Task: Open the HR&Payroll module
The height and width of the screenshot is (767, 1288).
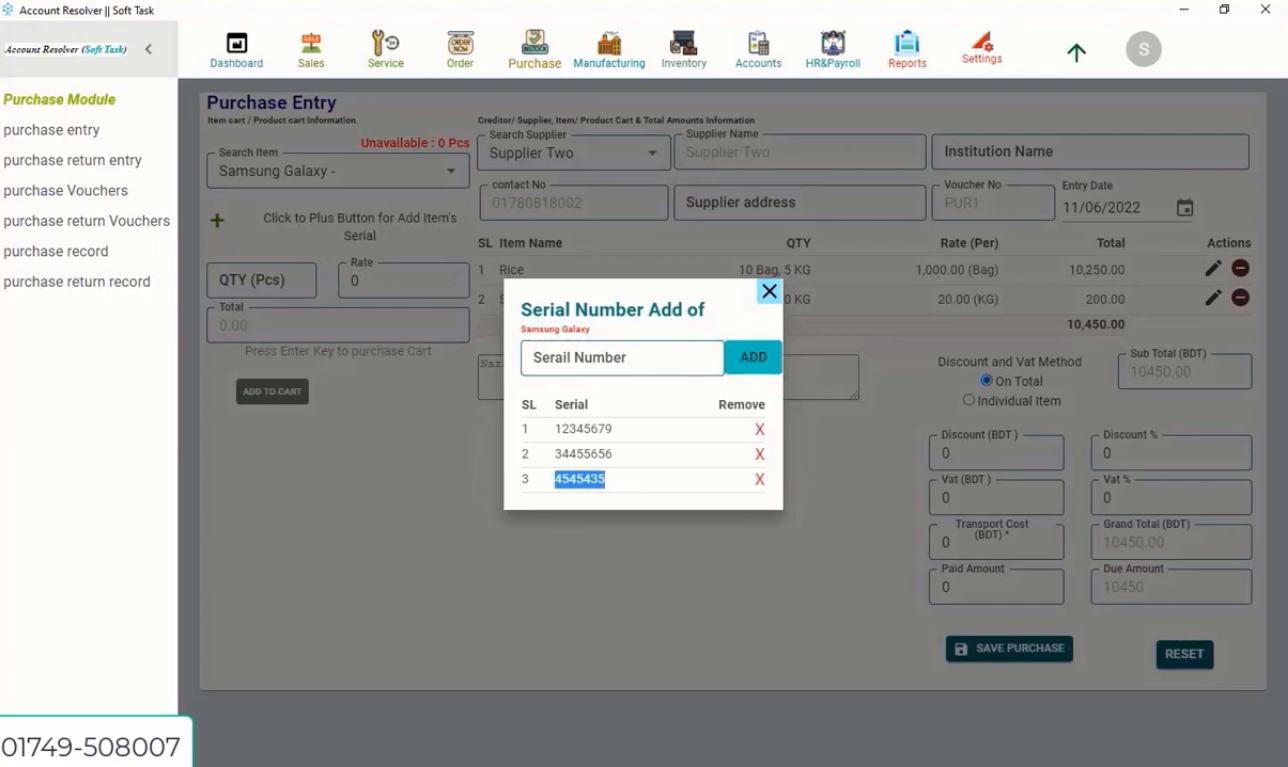Action: [832, 48]
